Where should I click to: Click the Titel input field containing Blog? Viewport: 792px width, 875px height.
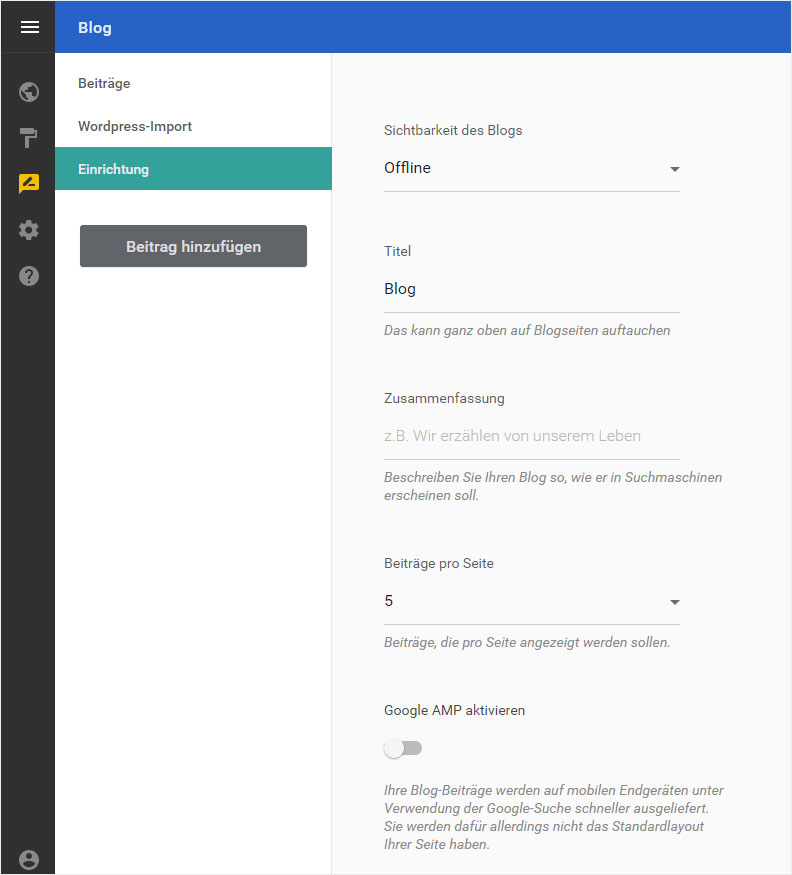pyautogui.click(x=531, y=289)
